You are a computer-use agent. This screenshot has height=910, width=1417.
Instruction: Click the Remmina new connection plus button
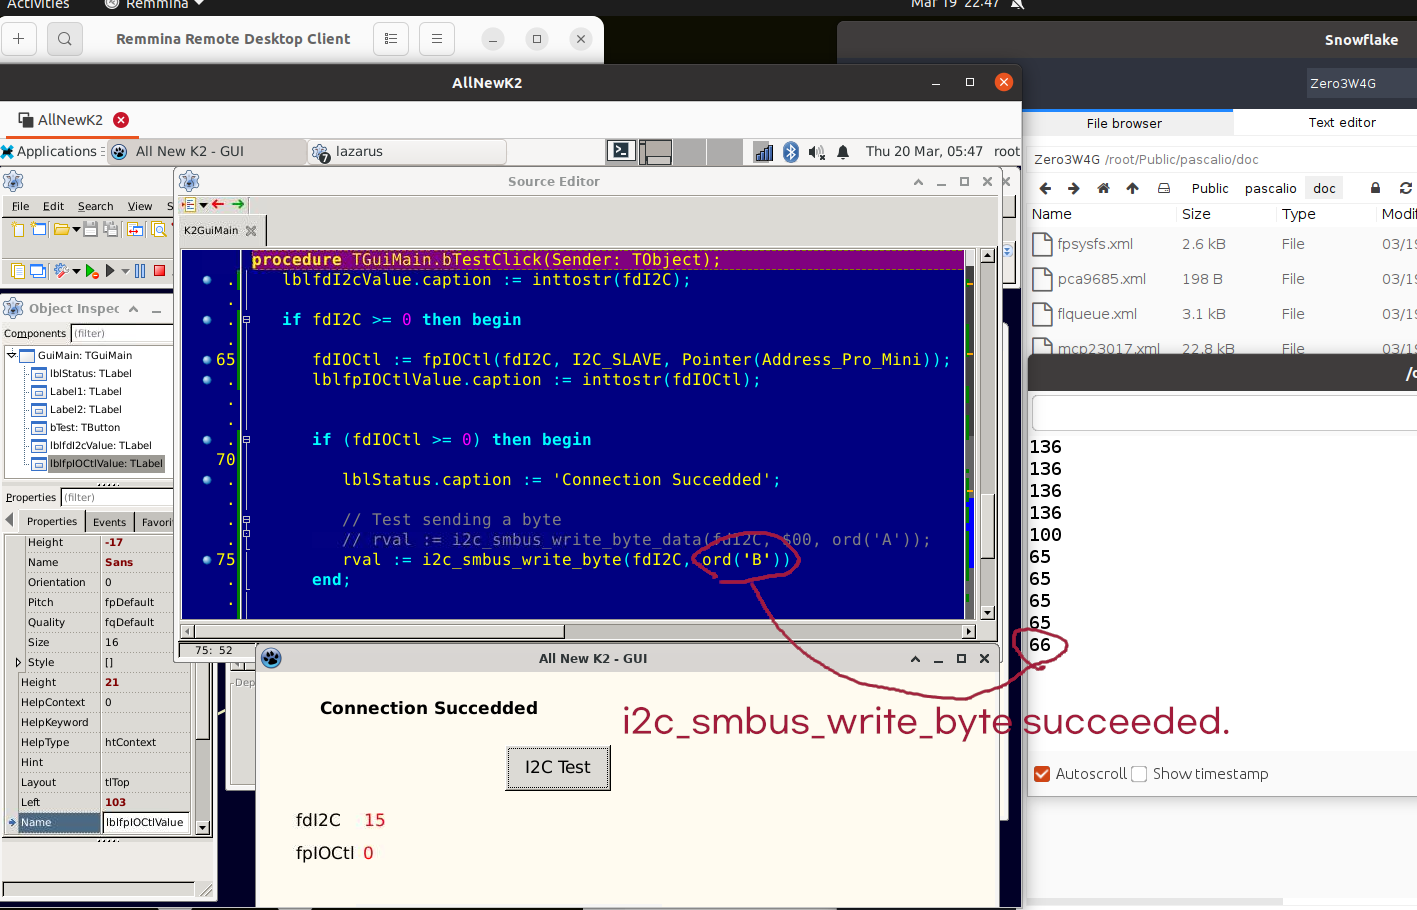pos(19,39)
